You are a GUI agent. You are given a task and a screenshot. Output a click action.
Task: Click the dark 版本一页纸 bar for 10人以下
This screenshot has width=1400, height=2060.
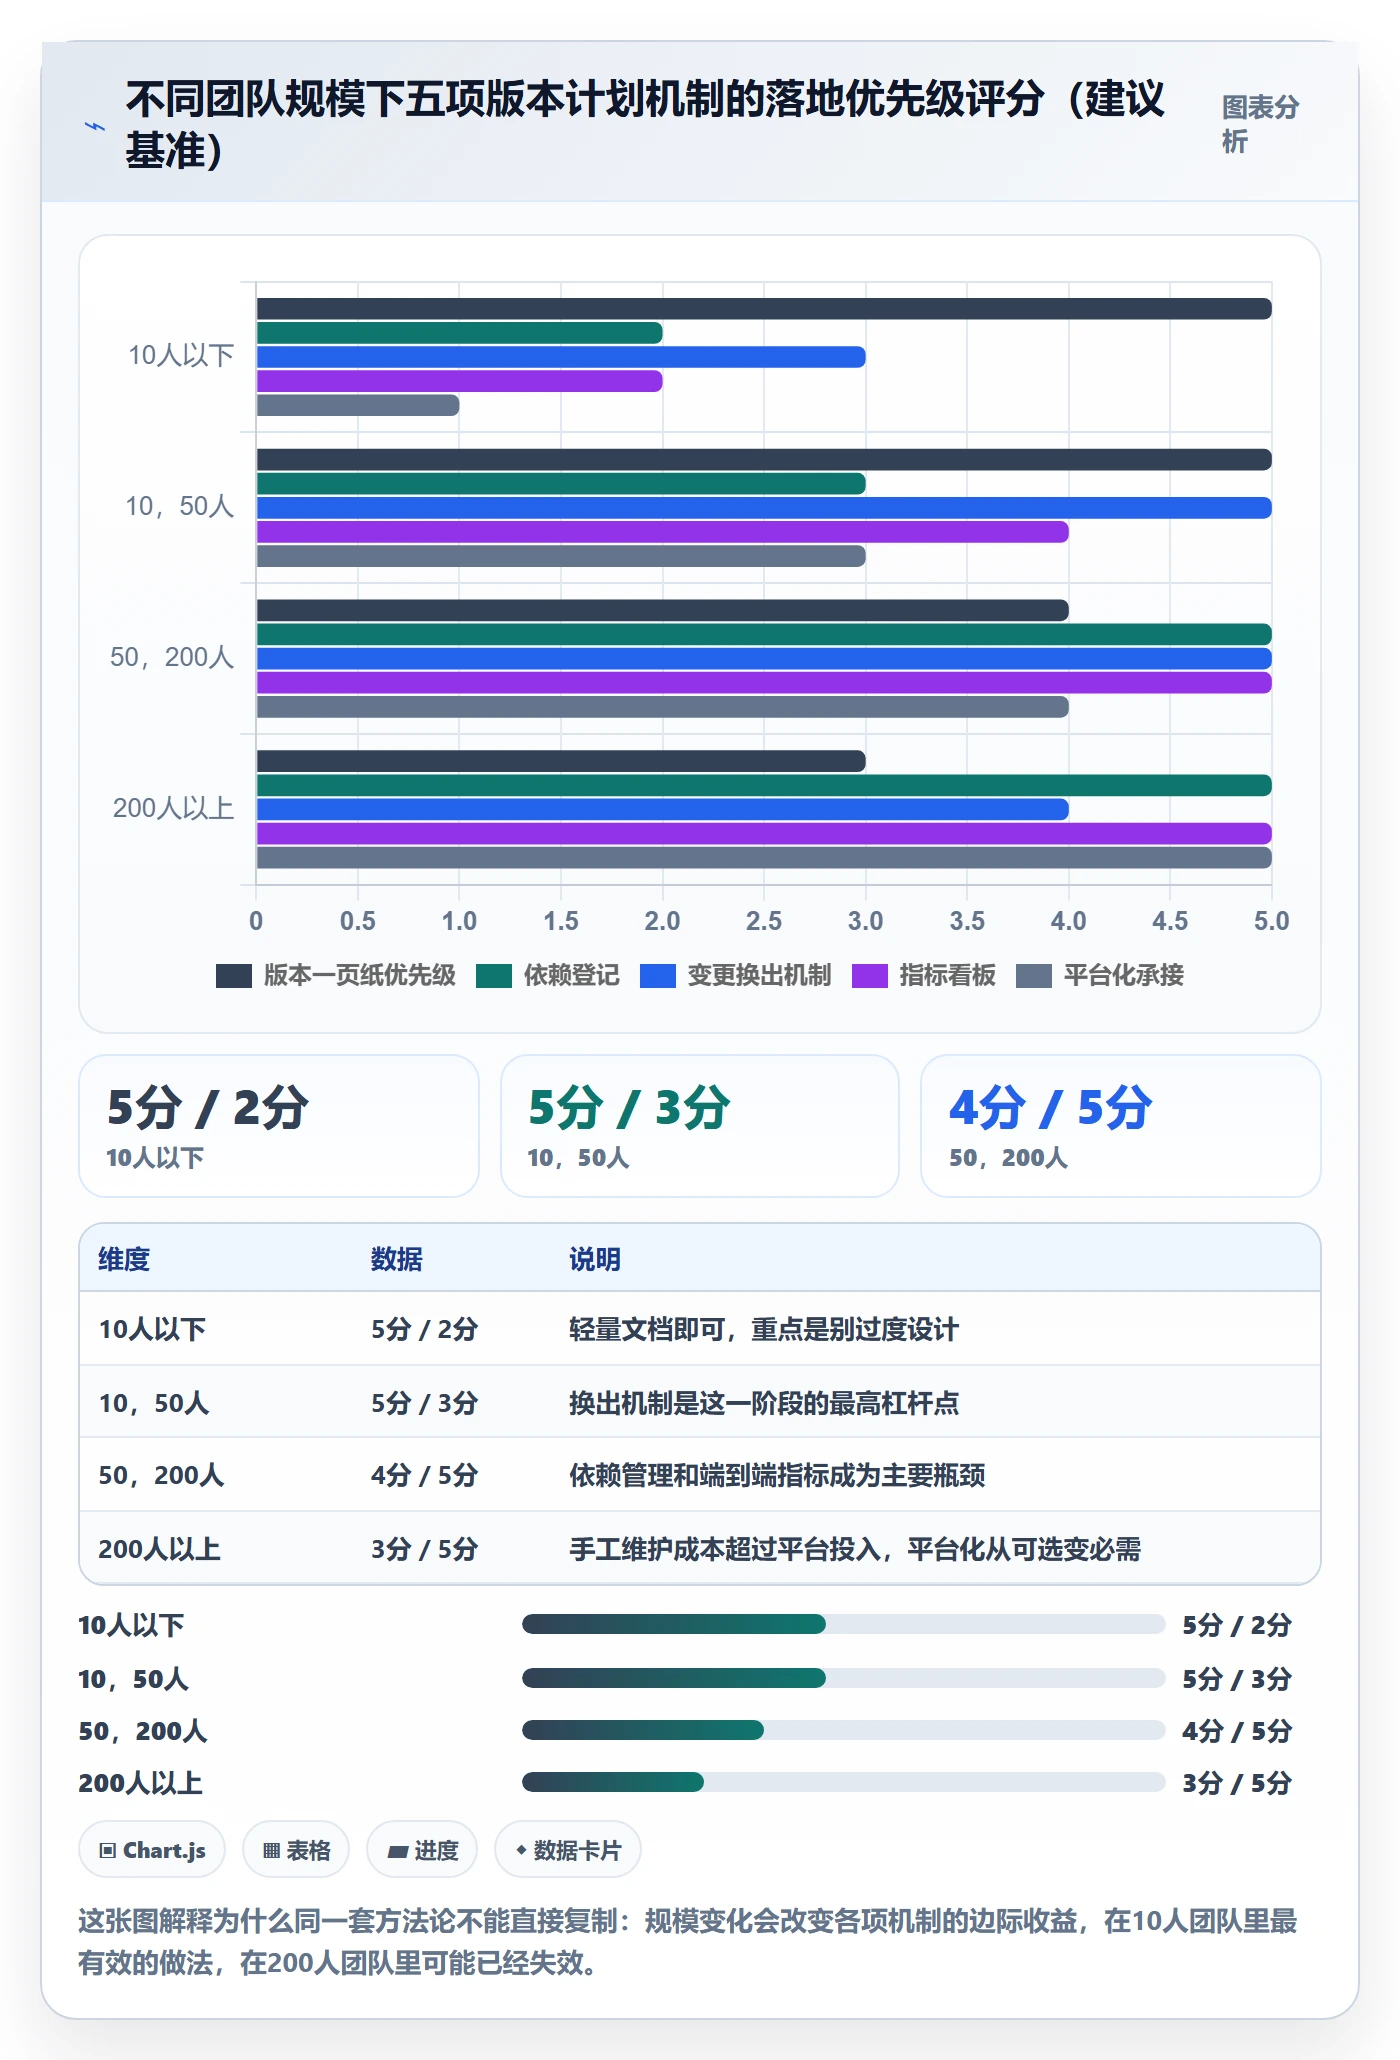pos(764,309)
